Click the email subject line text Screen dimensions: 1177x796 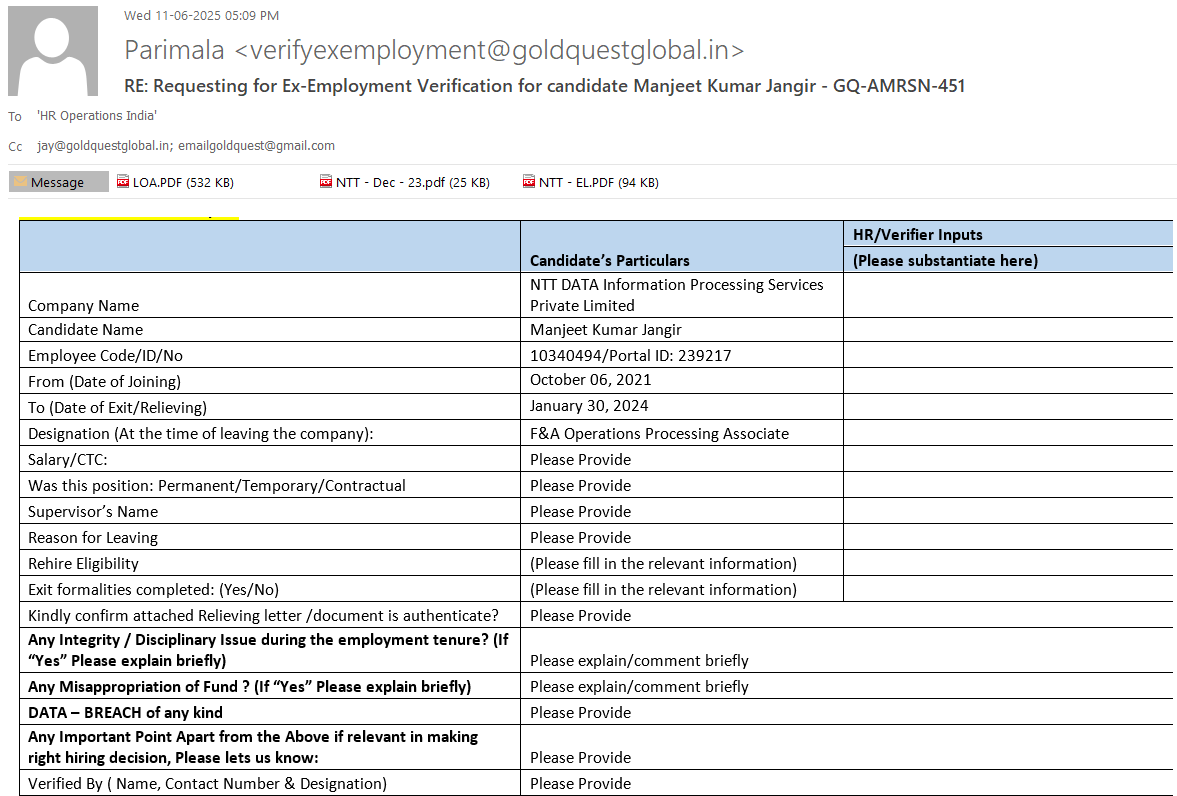(x=544, y=86)
